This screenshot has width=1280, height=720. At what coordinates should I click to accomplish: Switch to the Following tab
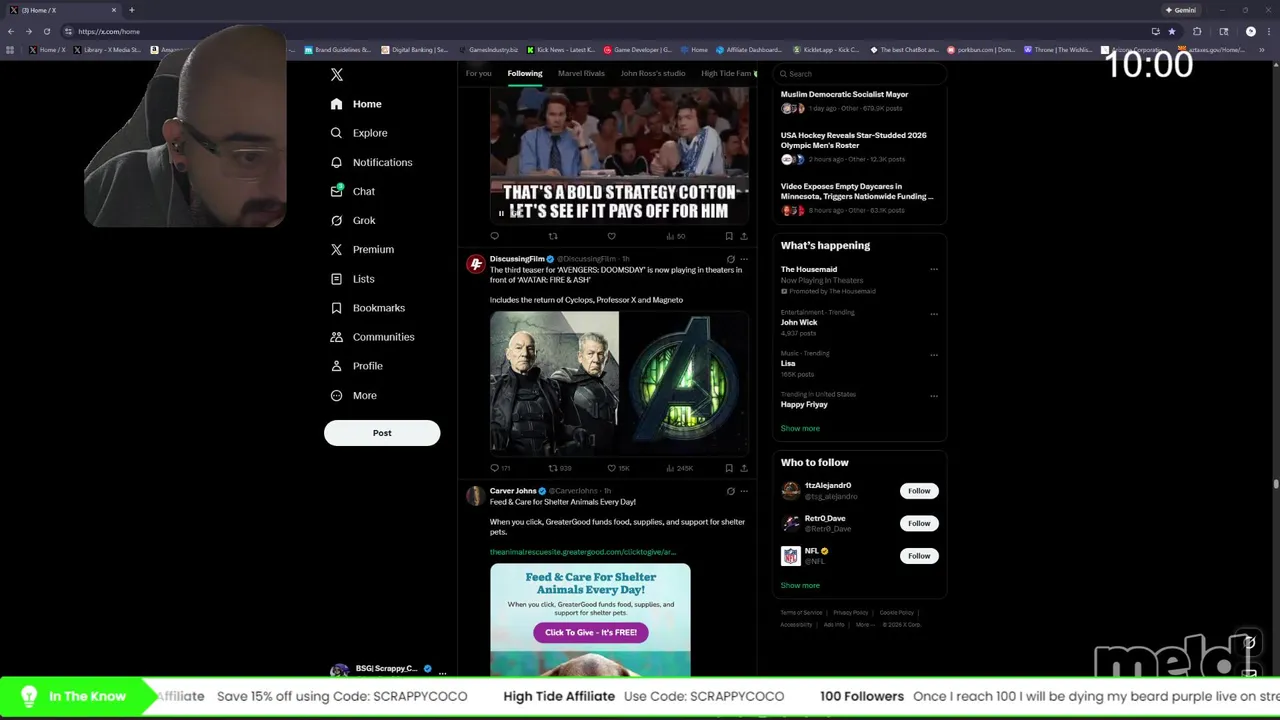[524, 73]
